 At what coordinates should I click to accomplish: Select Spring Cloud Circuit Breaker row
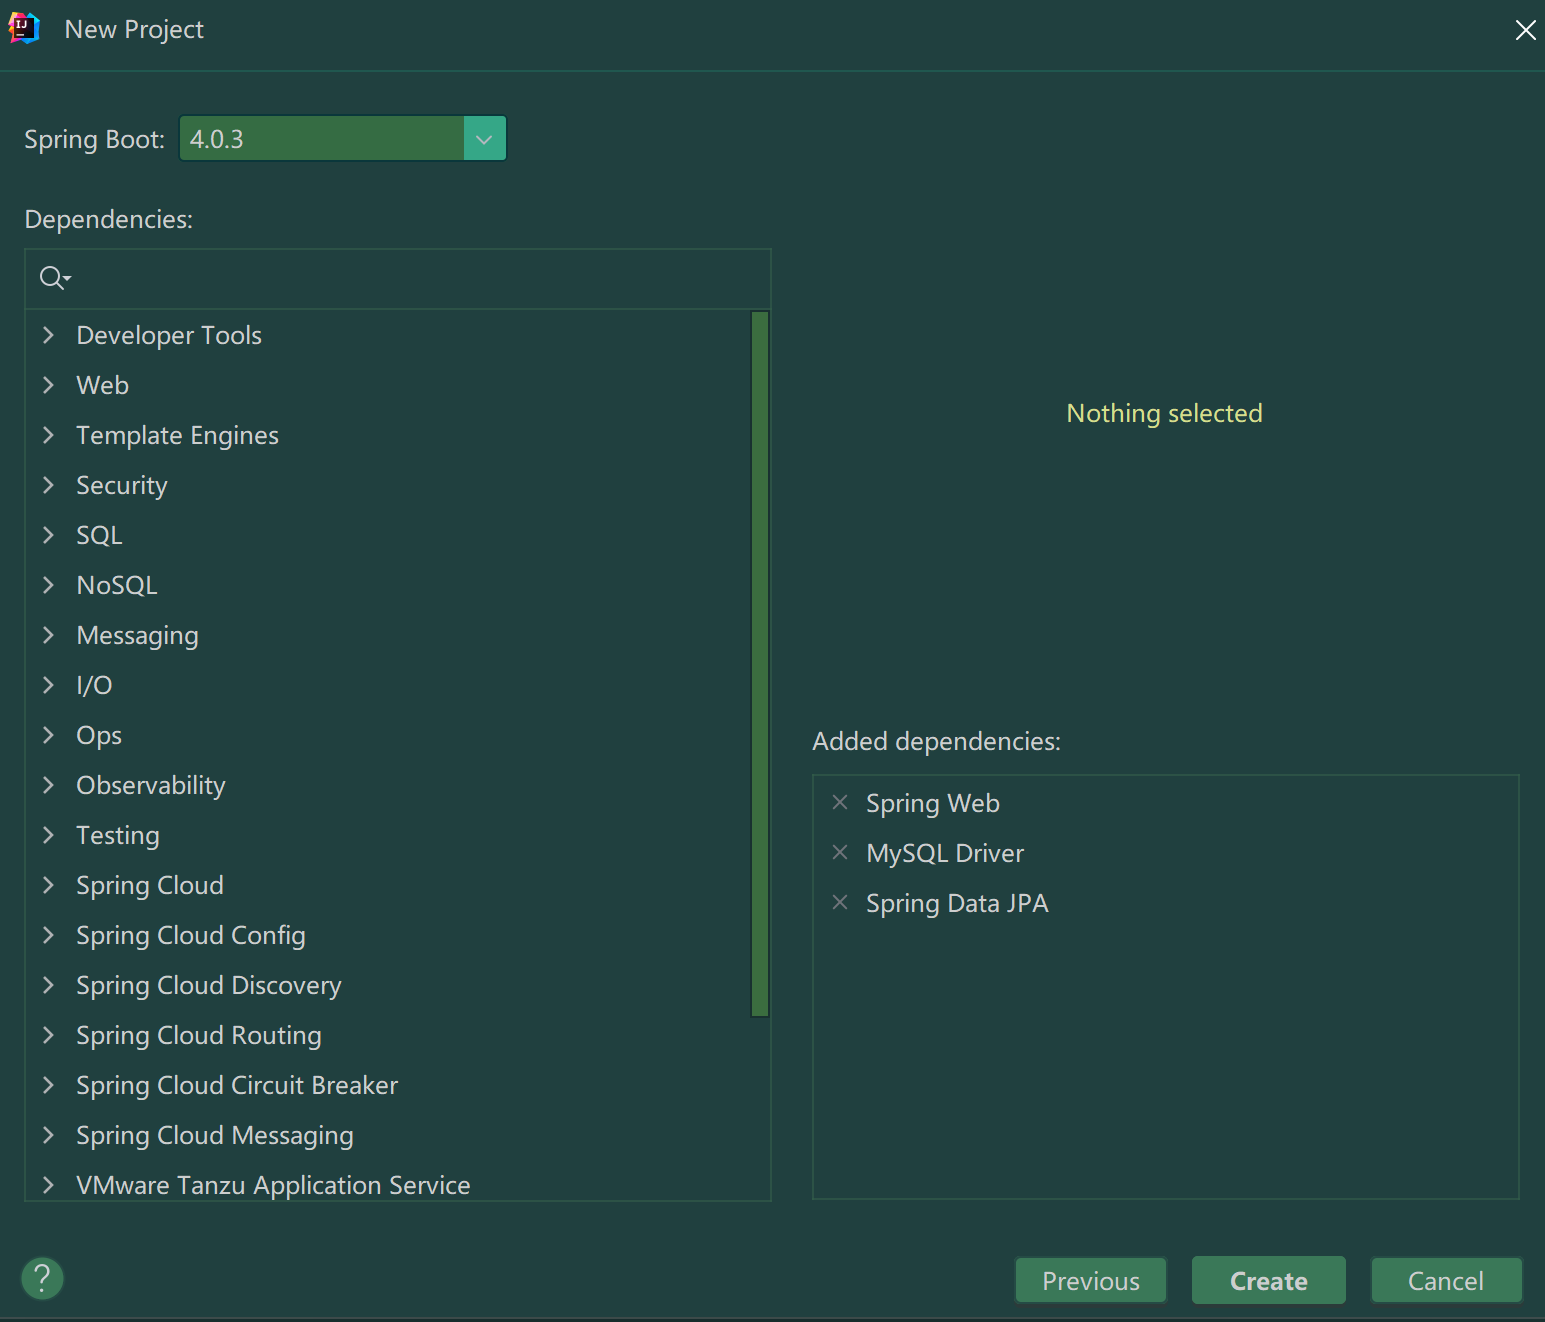coord(388,1085)
